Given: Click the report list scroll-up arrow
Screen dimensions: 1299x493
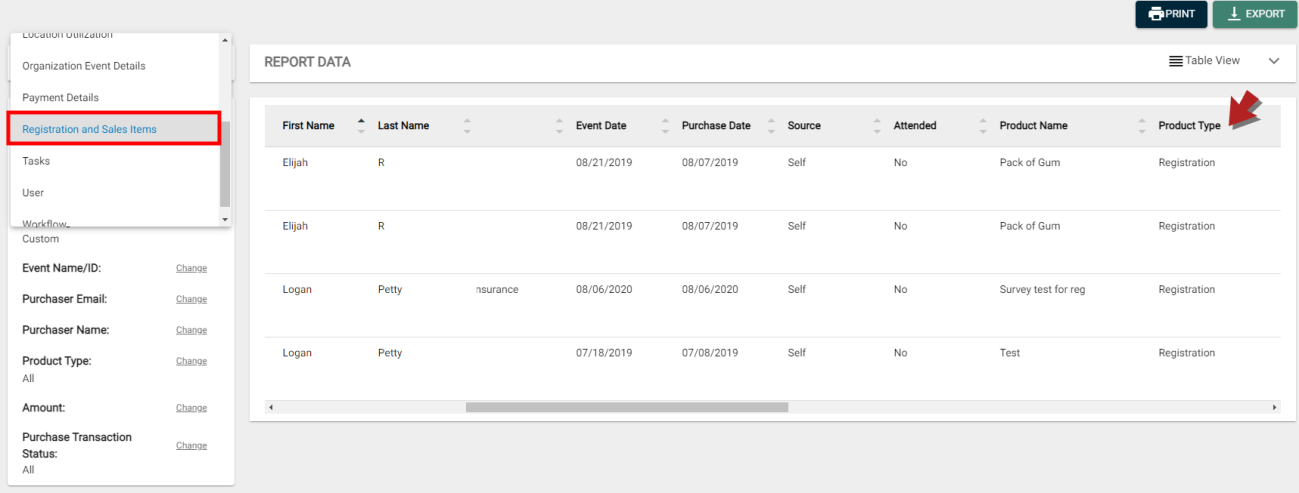Looking at the screenshot, I should (x=225, y=40).
